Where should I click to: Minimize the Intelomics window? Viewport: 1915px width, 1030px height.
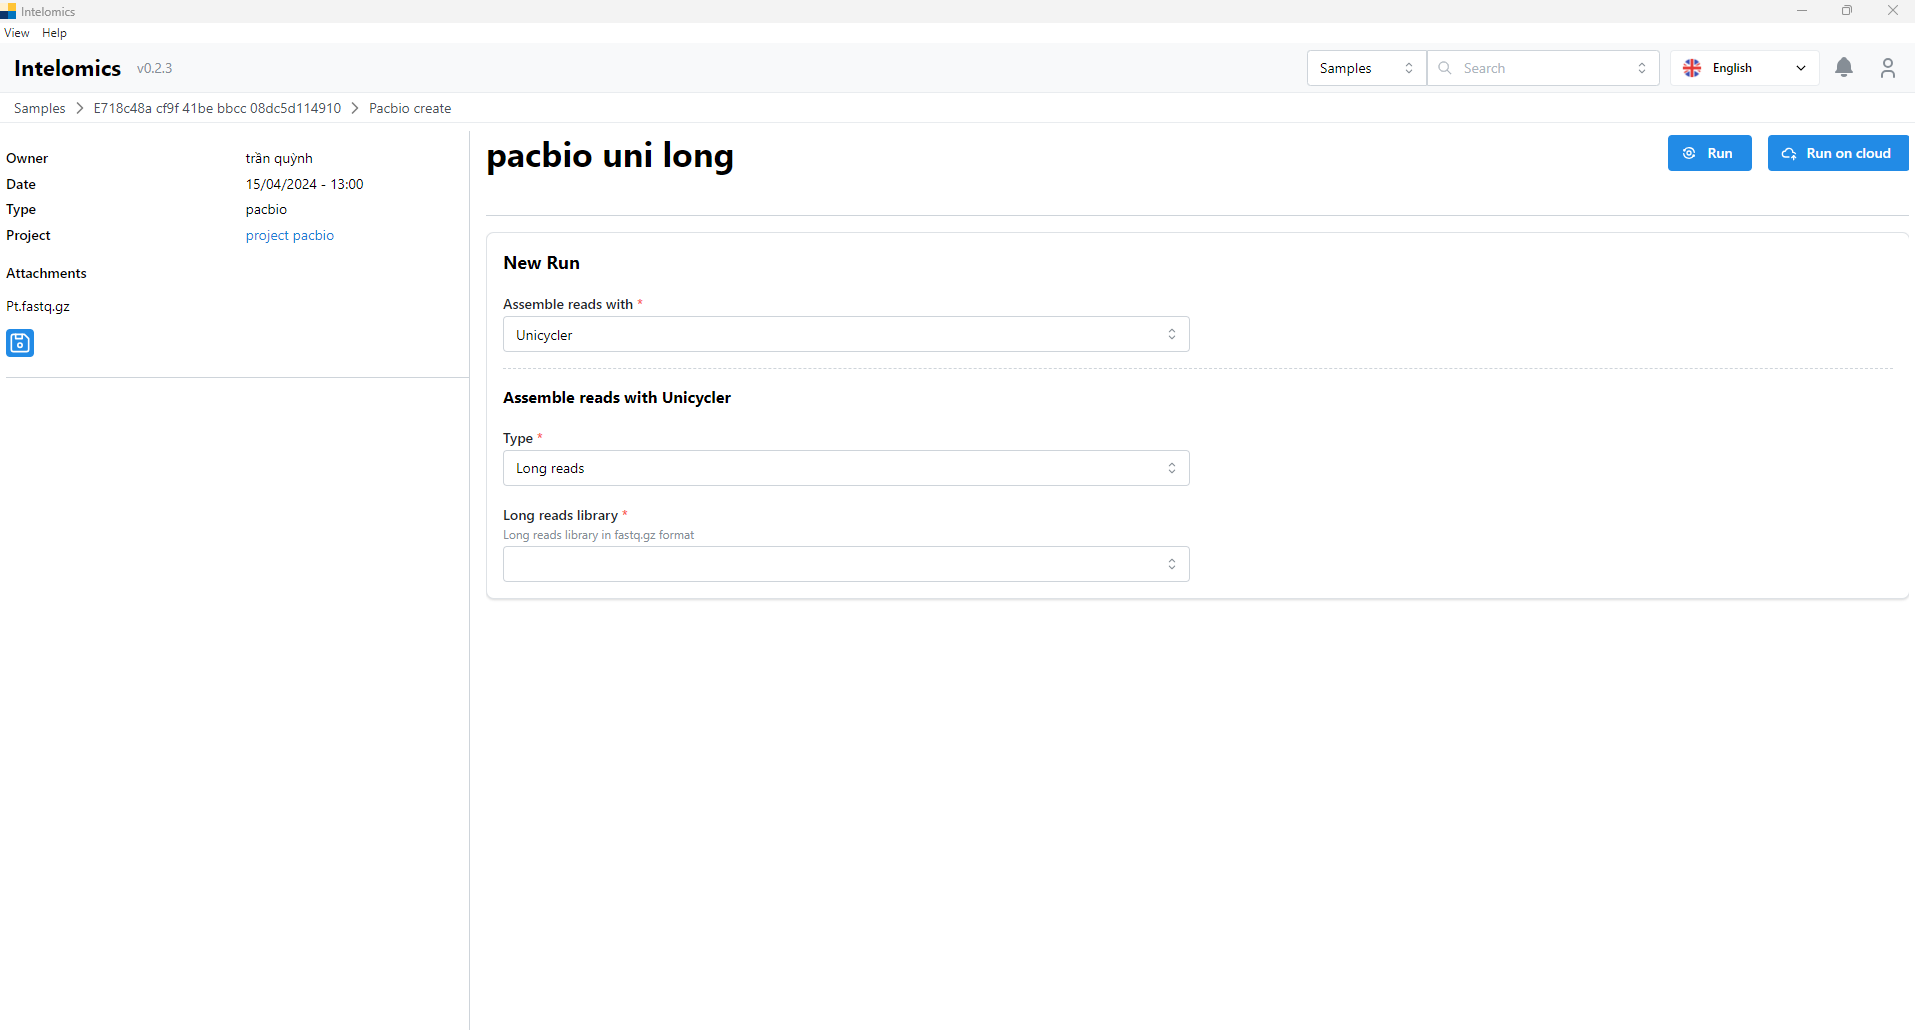(1802, 11)
